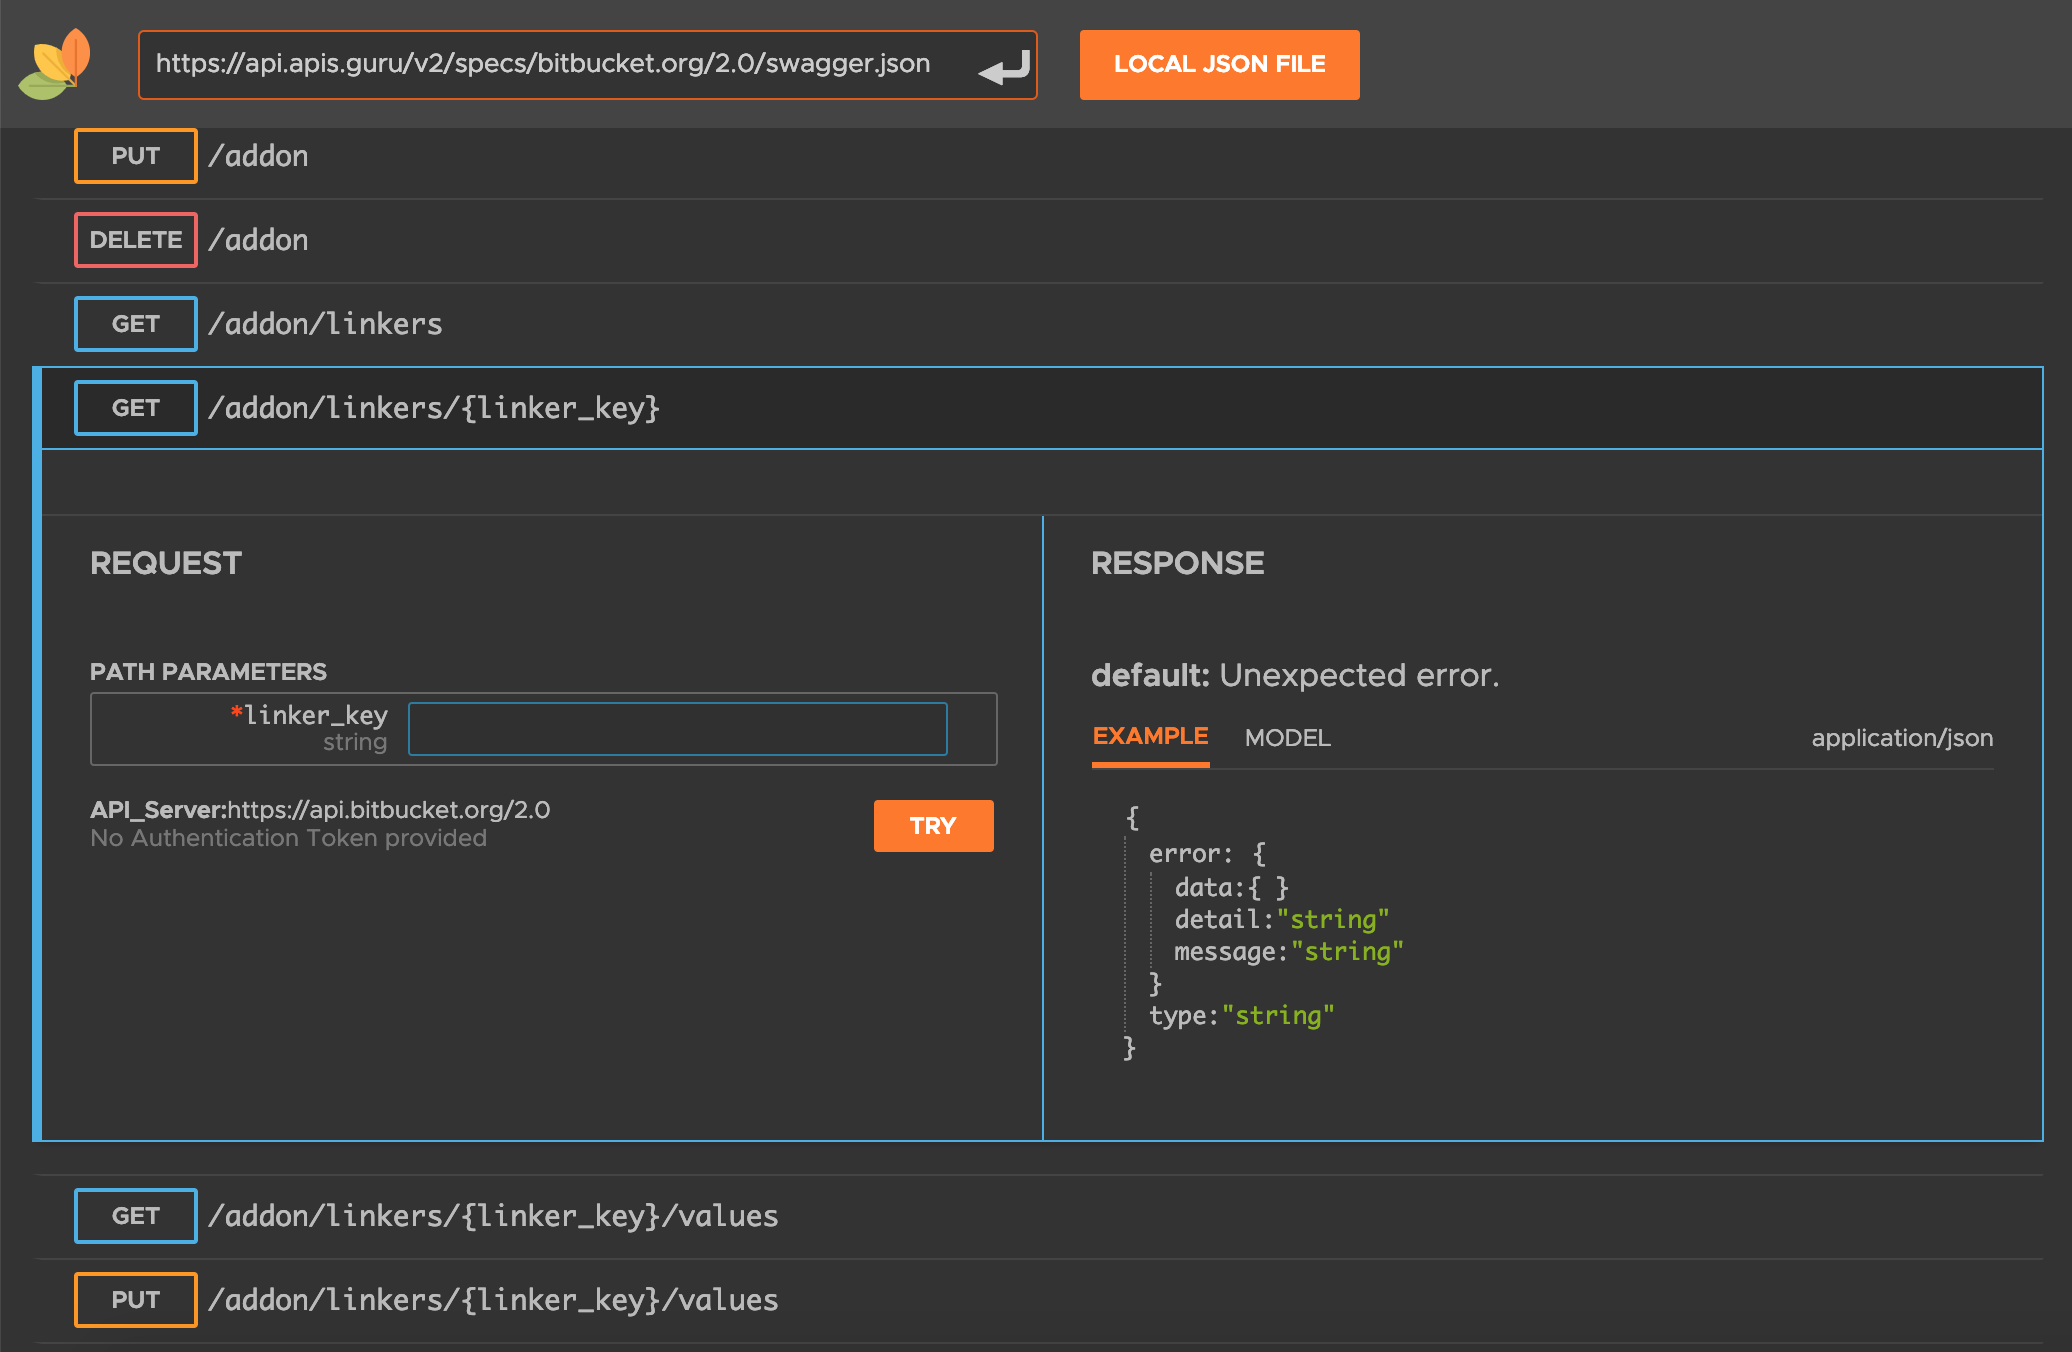2072x1352 pixels.
Task: Click the LOCAL JSON FILE button
Action: tap(1219, 65)
